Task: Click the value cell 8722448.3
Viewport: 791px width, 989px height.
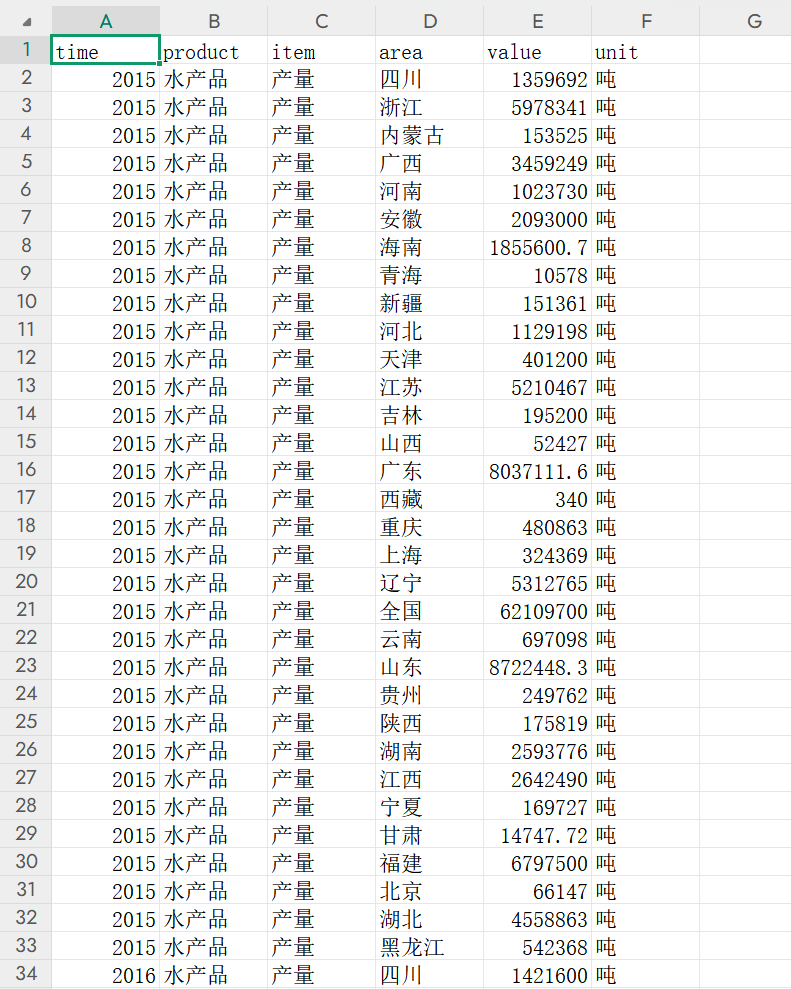Action: (537, 666)
